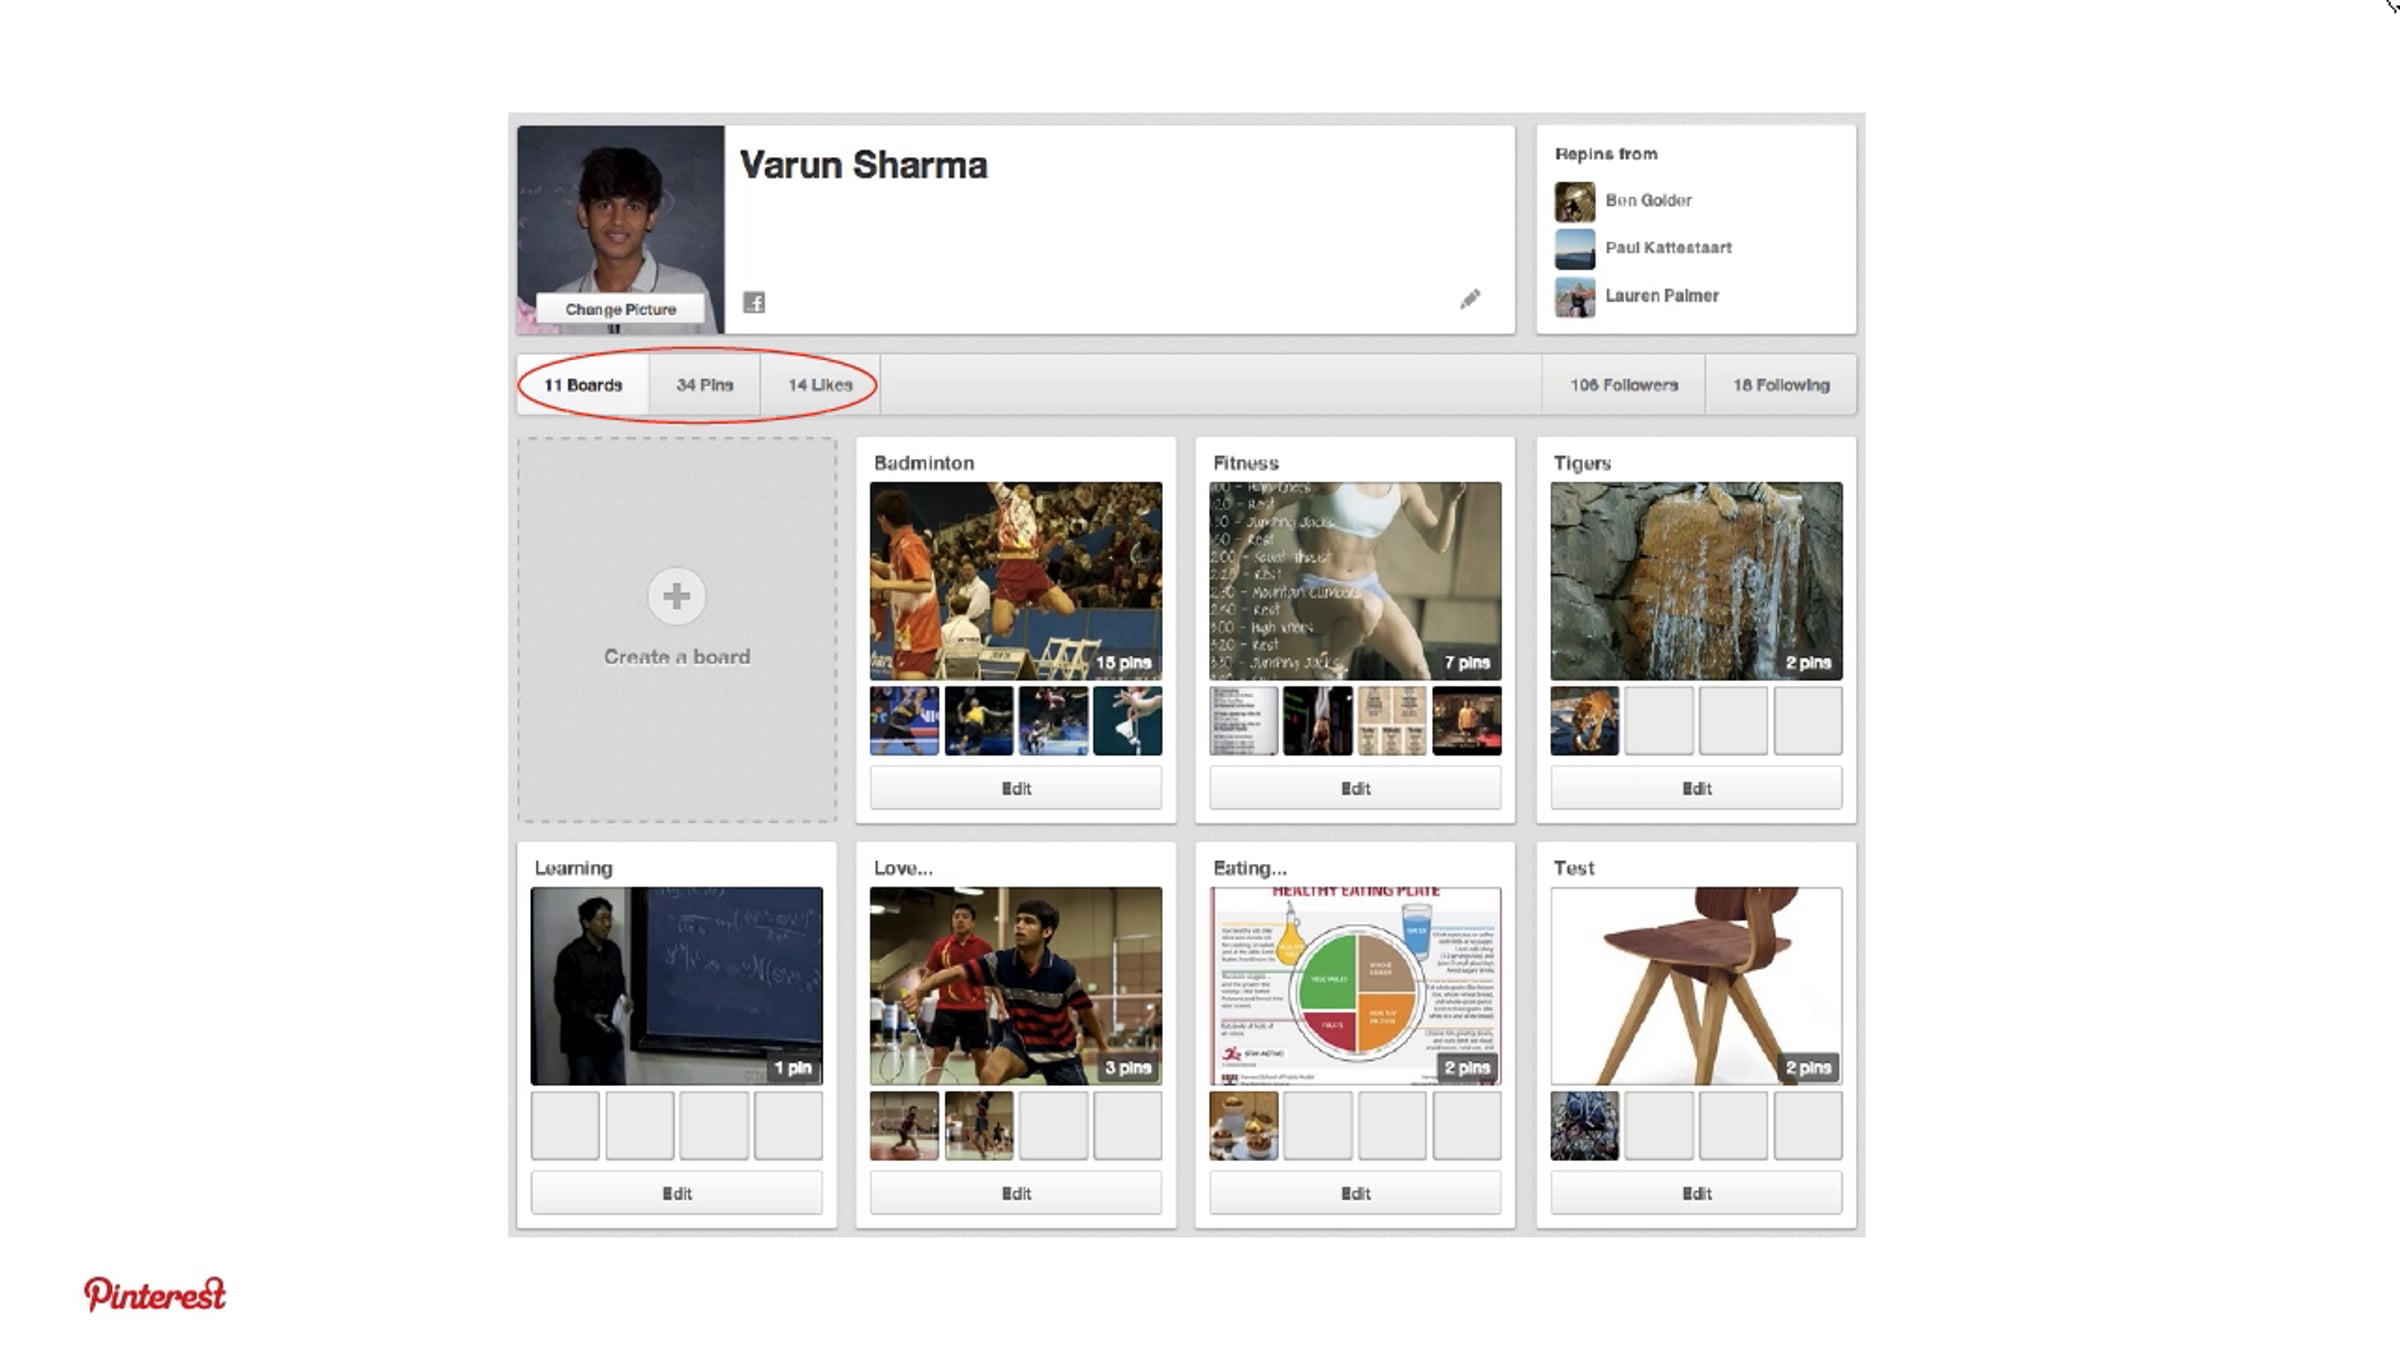Viewport: 2400px width, 1350px height.
Task: Open Lauren Palmer's profile avatar
Action: pyautogui.click(x=1573, y=296)
